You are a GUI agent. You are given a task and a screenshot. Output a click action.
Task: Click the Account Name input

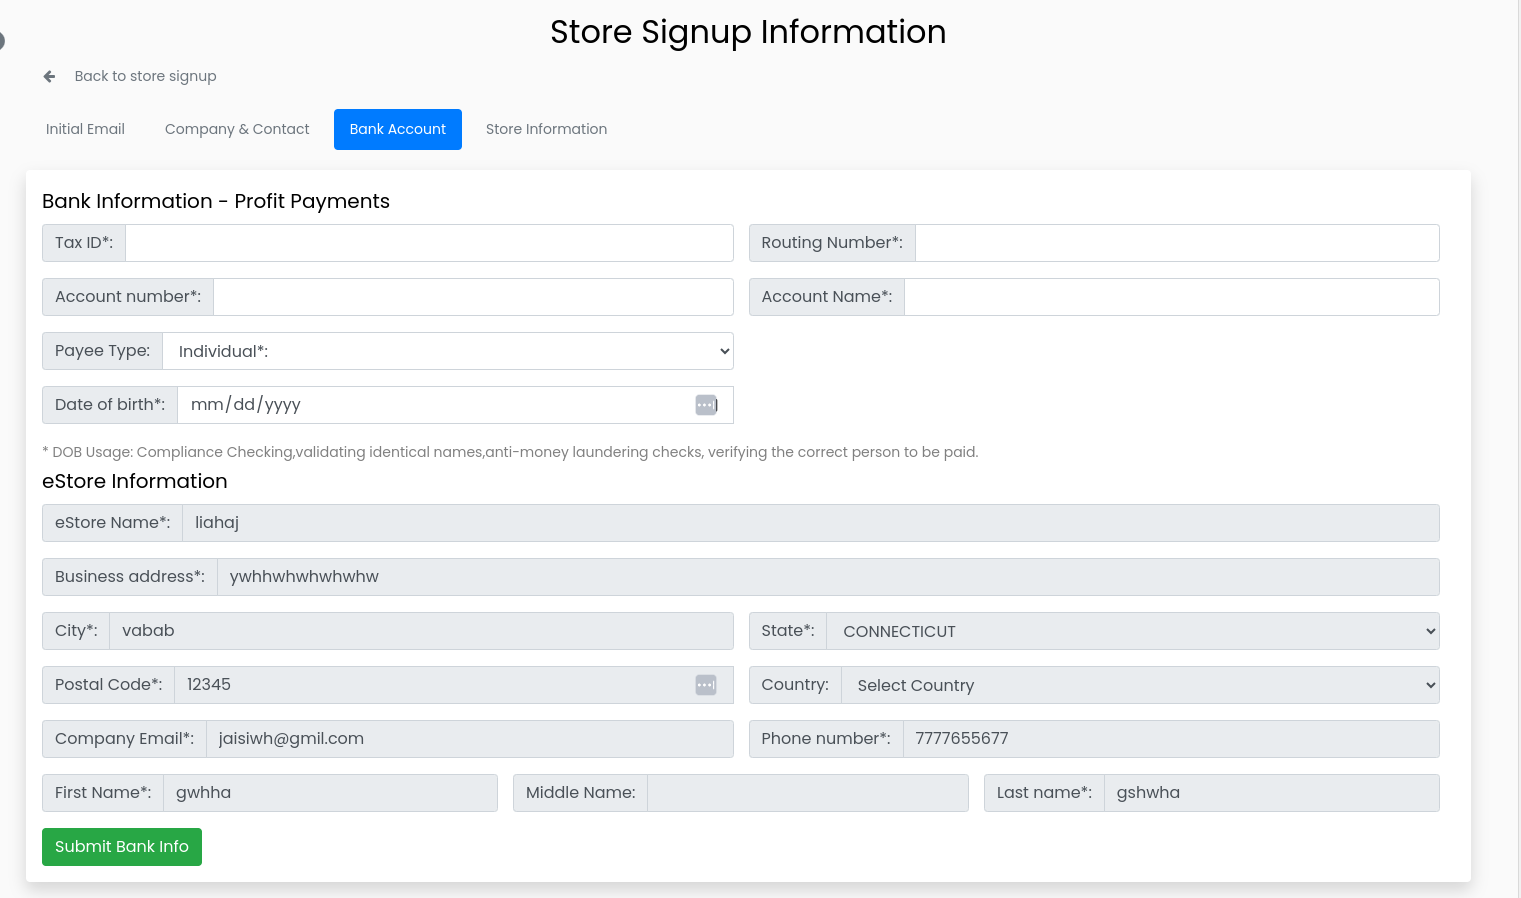click(x=1171, y=297)
